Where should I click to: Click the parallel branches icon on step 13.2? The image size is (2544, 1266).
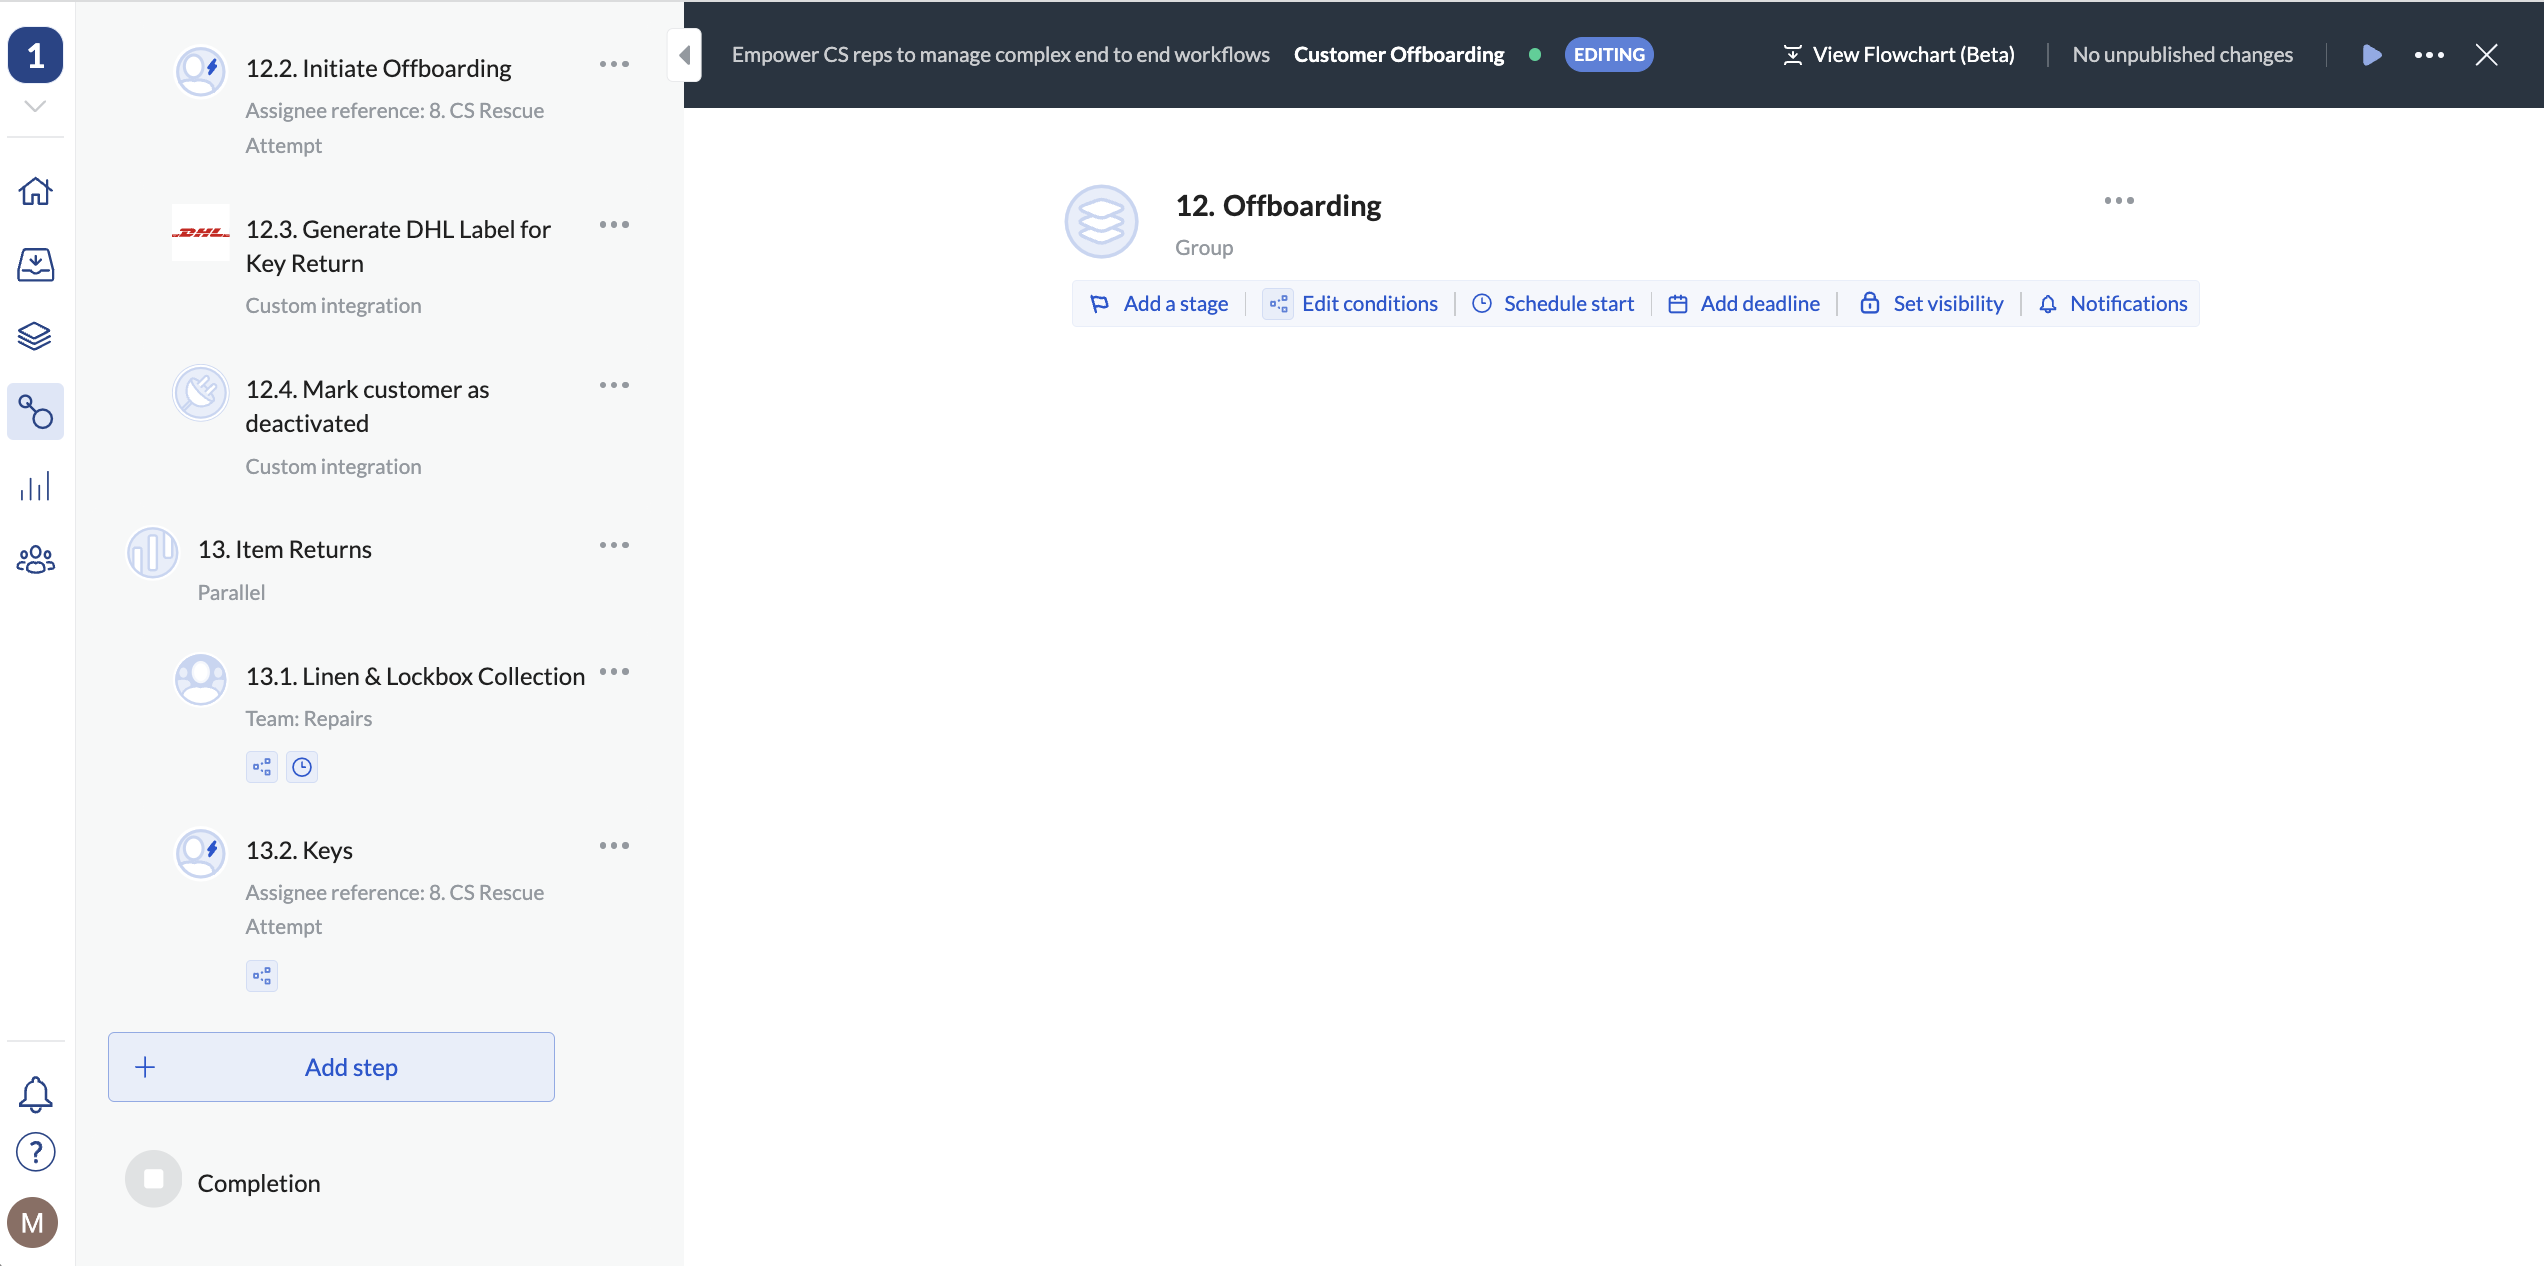coord(263,975)
